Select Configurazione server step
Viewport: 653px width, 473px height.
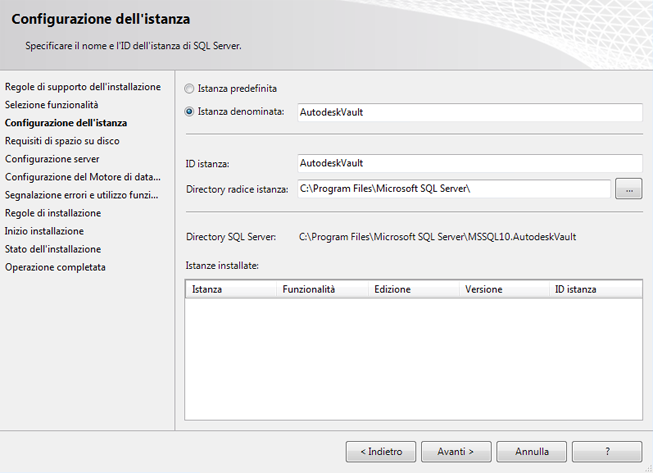tap(52, 159)
